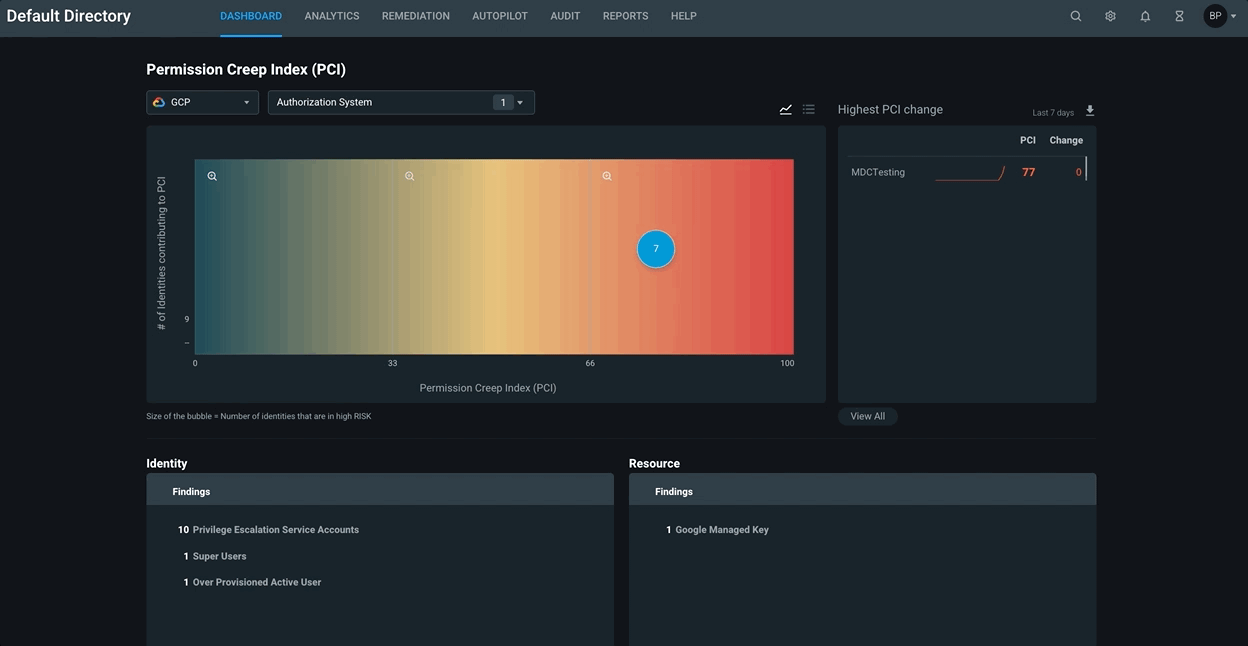Zoom into the high-risk PCI chart zone

pos(607,176)
